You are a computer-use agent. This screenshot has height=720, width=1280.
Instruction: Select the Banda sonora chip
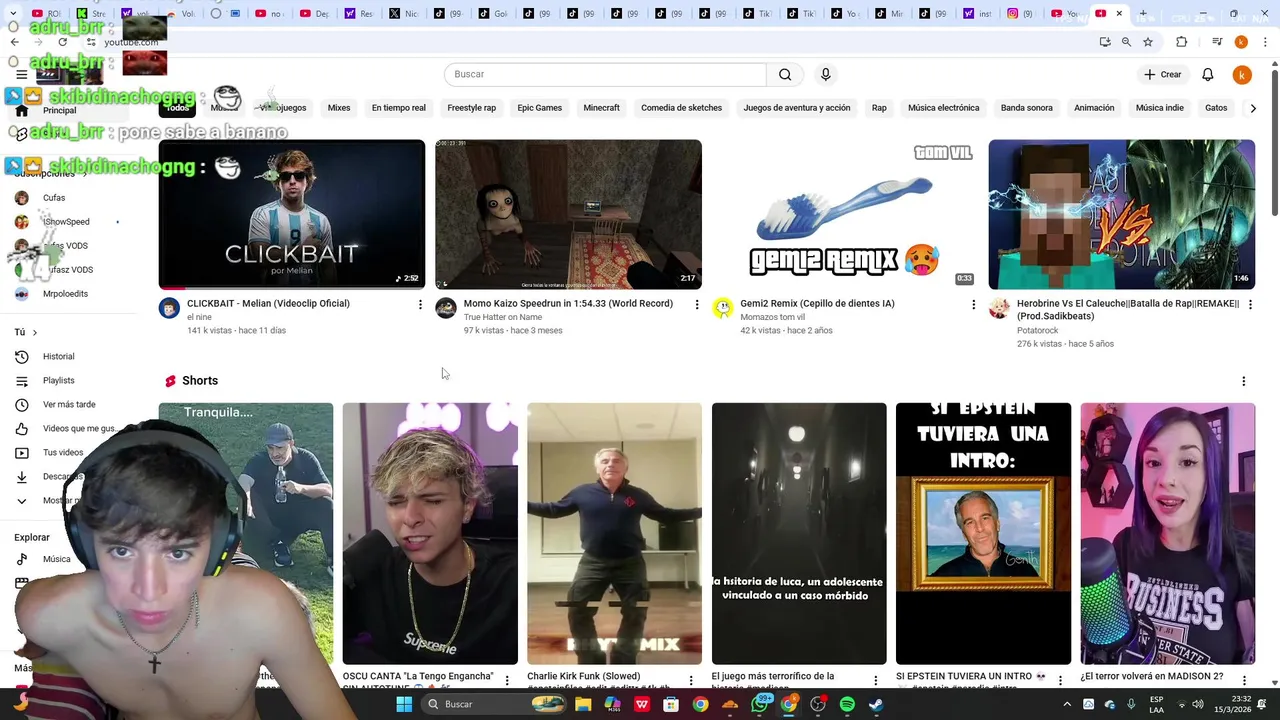tap(1026, 108)
